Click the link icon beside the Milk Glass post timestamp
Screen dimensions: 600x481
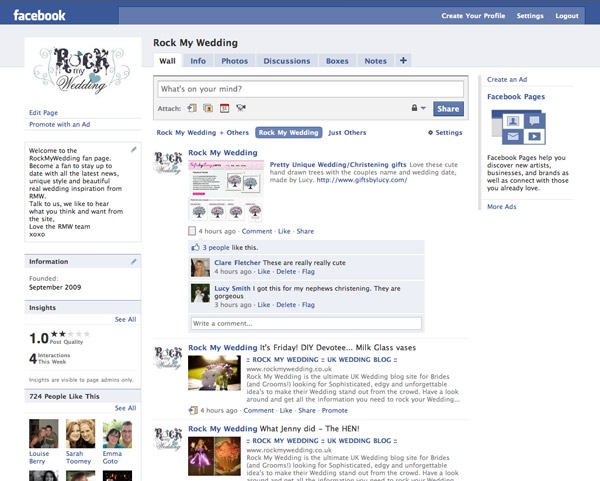point(193,410)
